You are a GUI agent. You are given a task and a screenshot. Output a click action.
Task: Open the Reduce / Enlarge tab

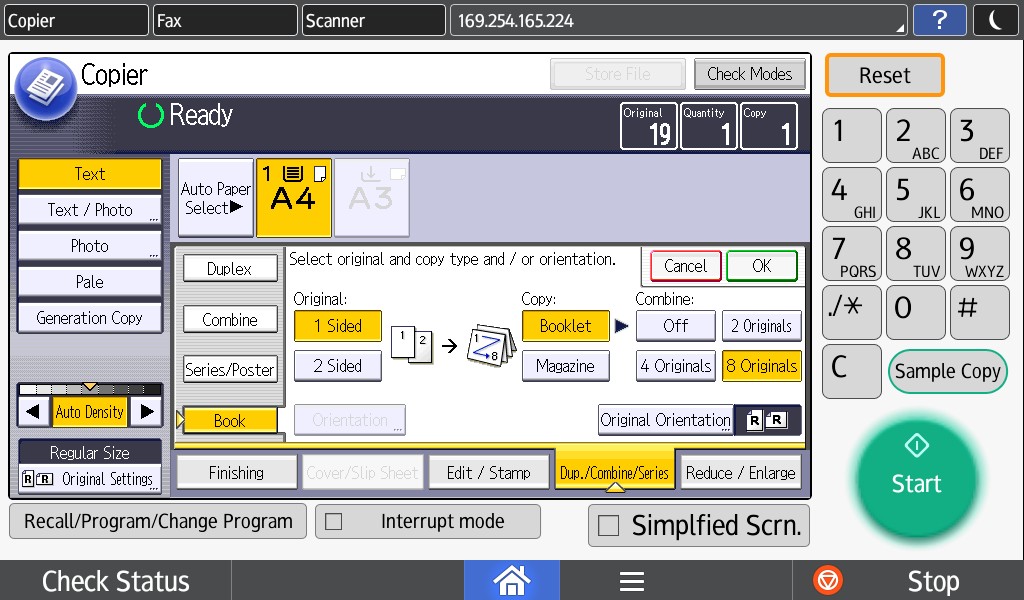click(741, 473)
